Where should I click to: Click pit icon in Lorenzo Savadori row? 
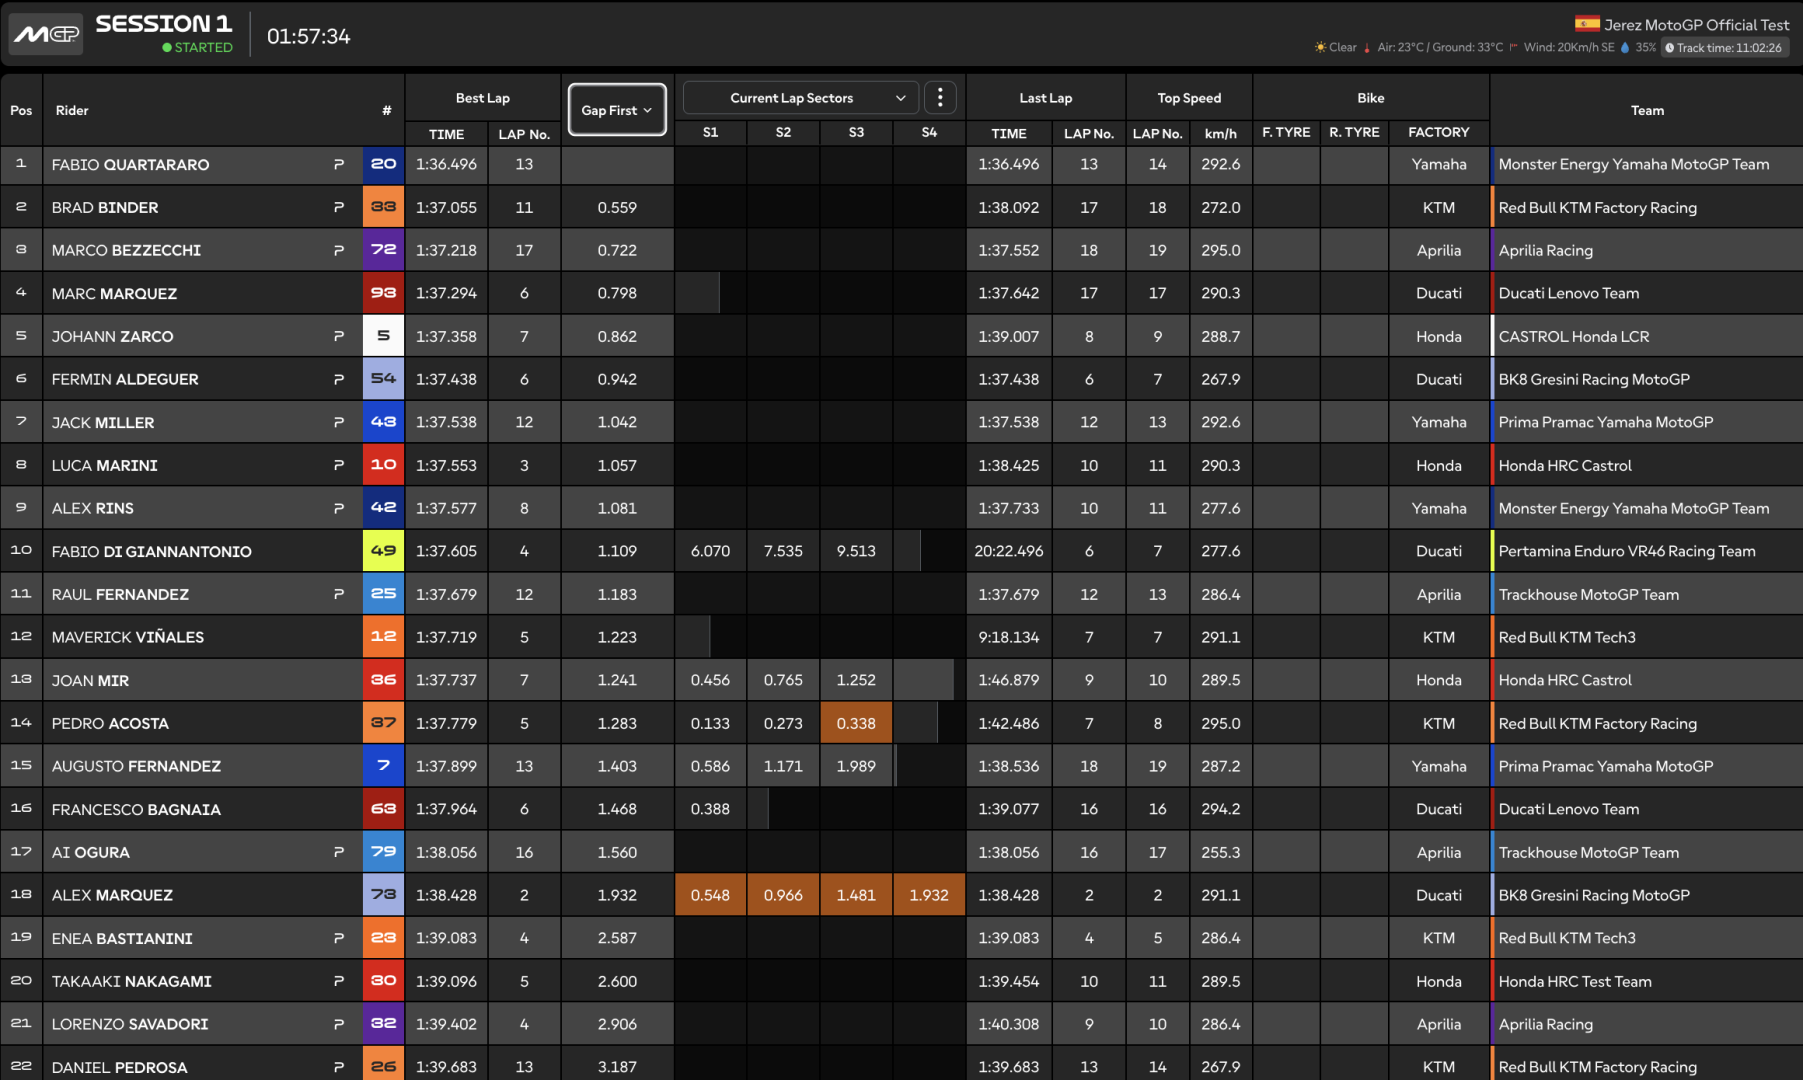pyautogui.click(x=339, y=1024)
